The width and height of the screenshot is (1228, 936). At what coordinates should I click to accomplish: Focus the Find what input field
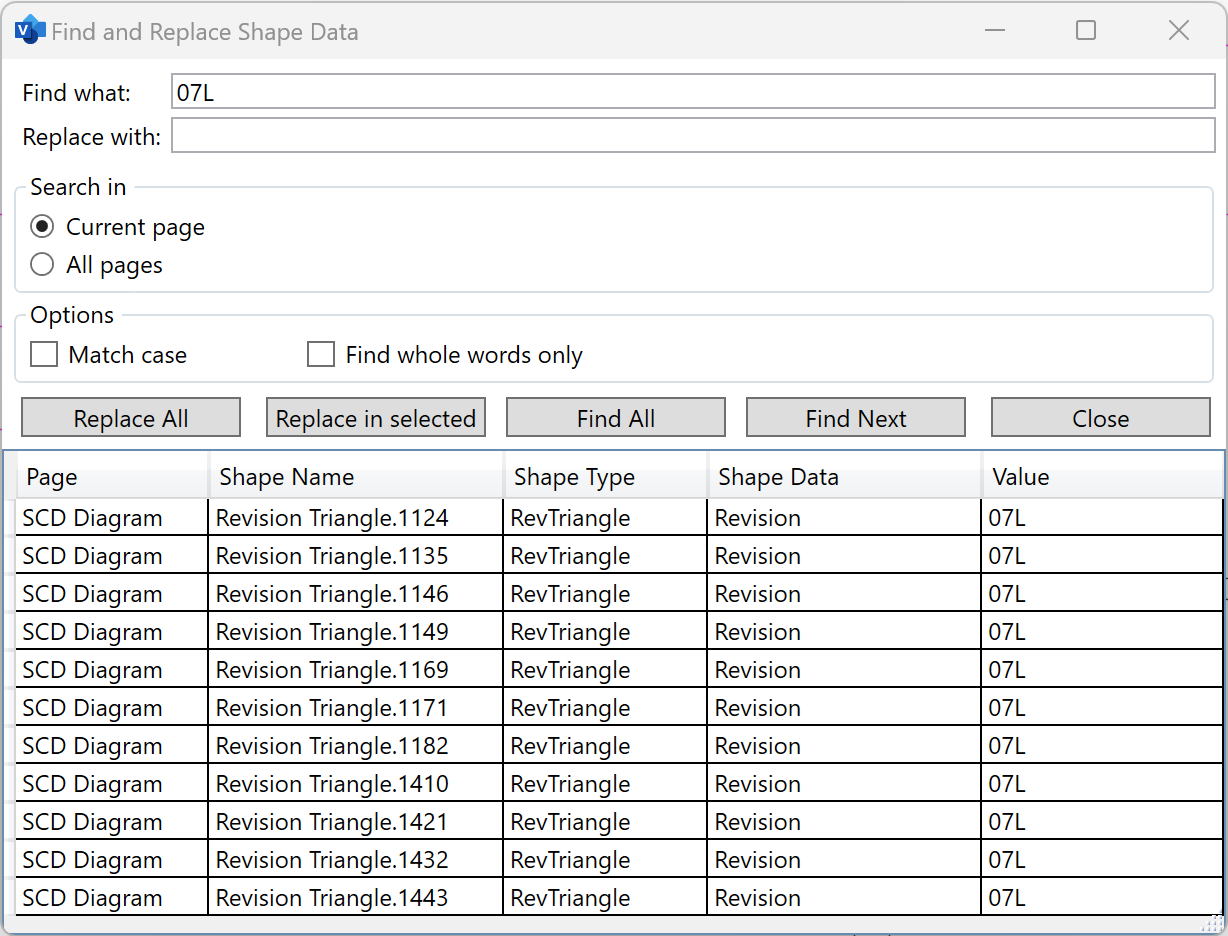click(693, 92)
